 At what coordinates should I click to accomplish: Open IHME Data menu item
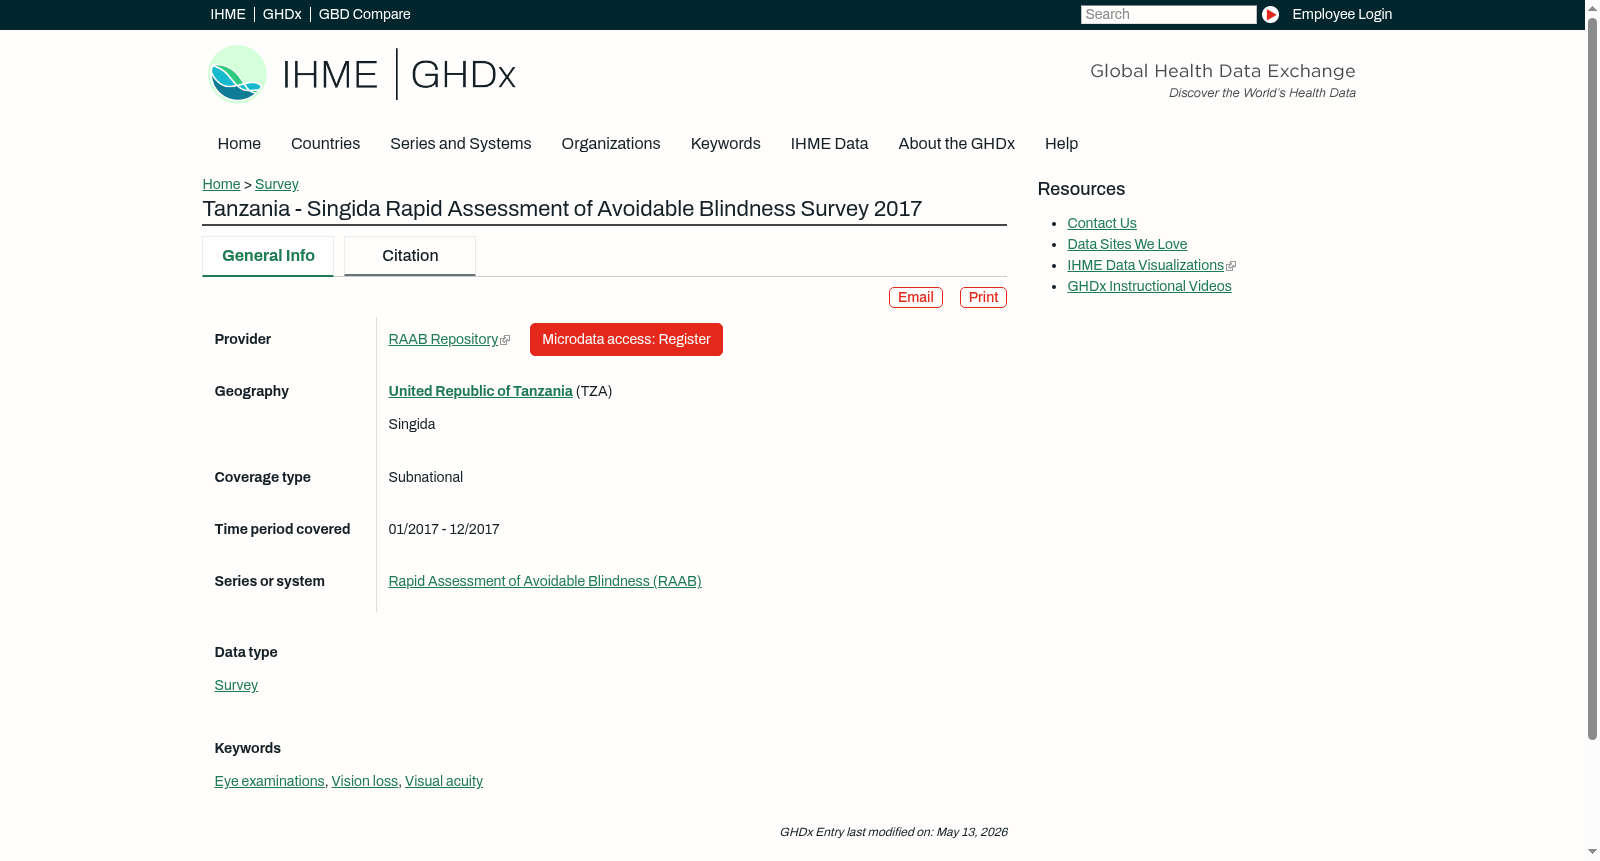[829, 144]
